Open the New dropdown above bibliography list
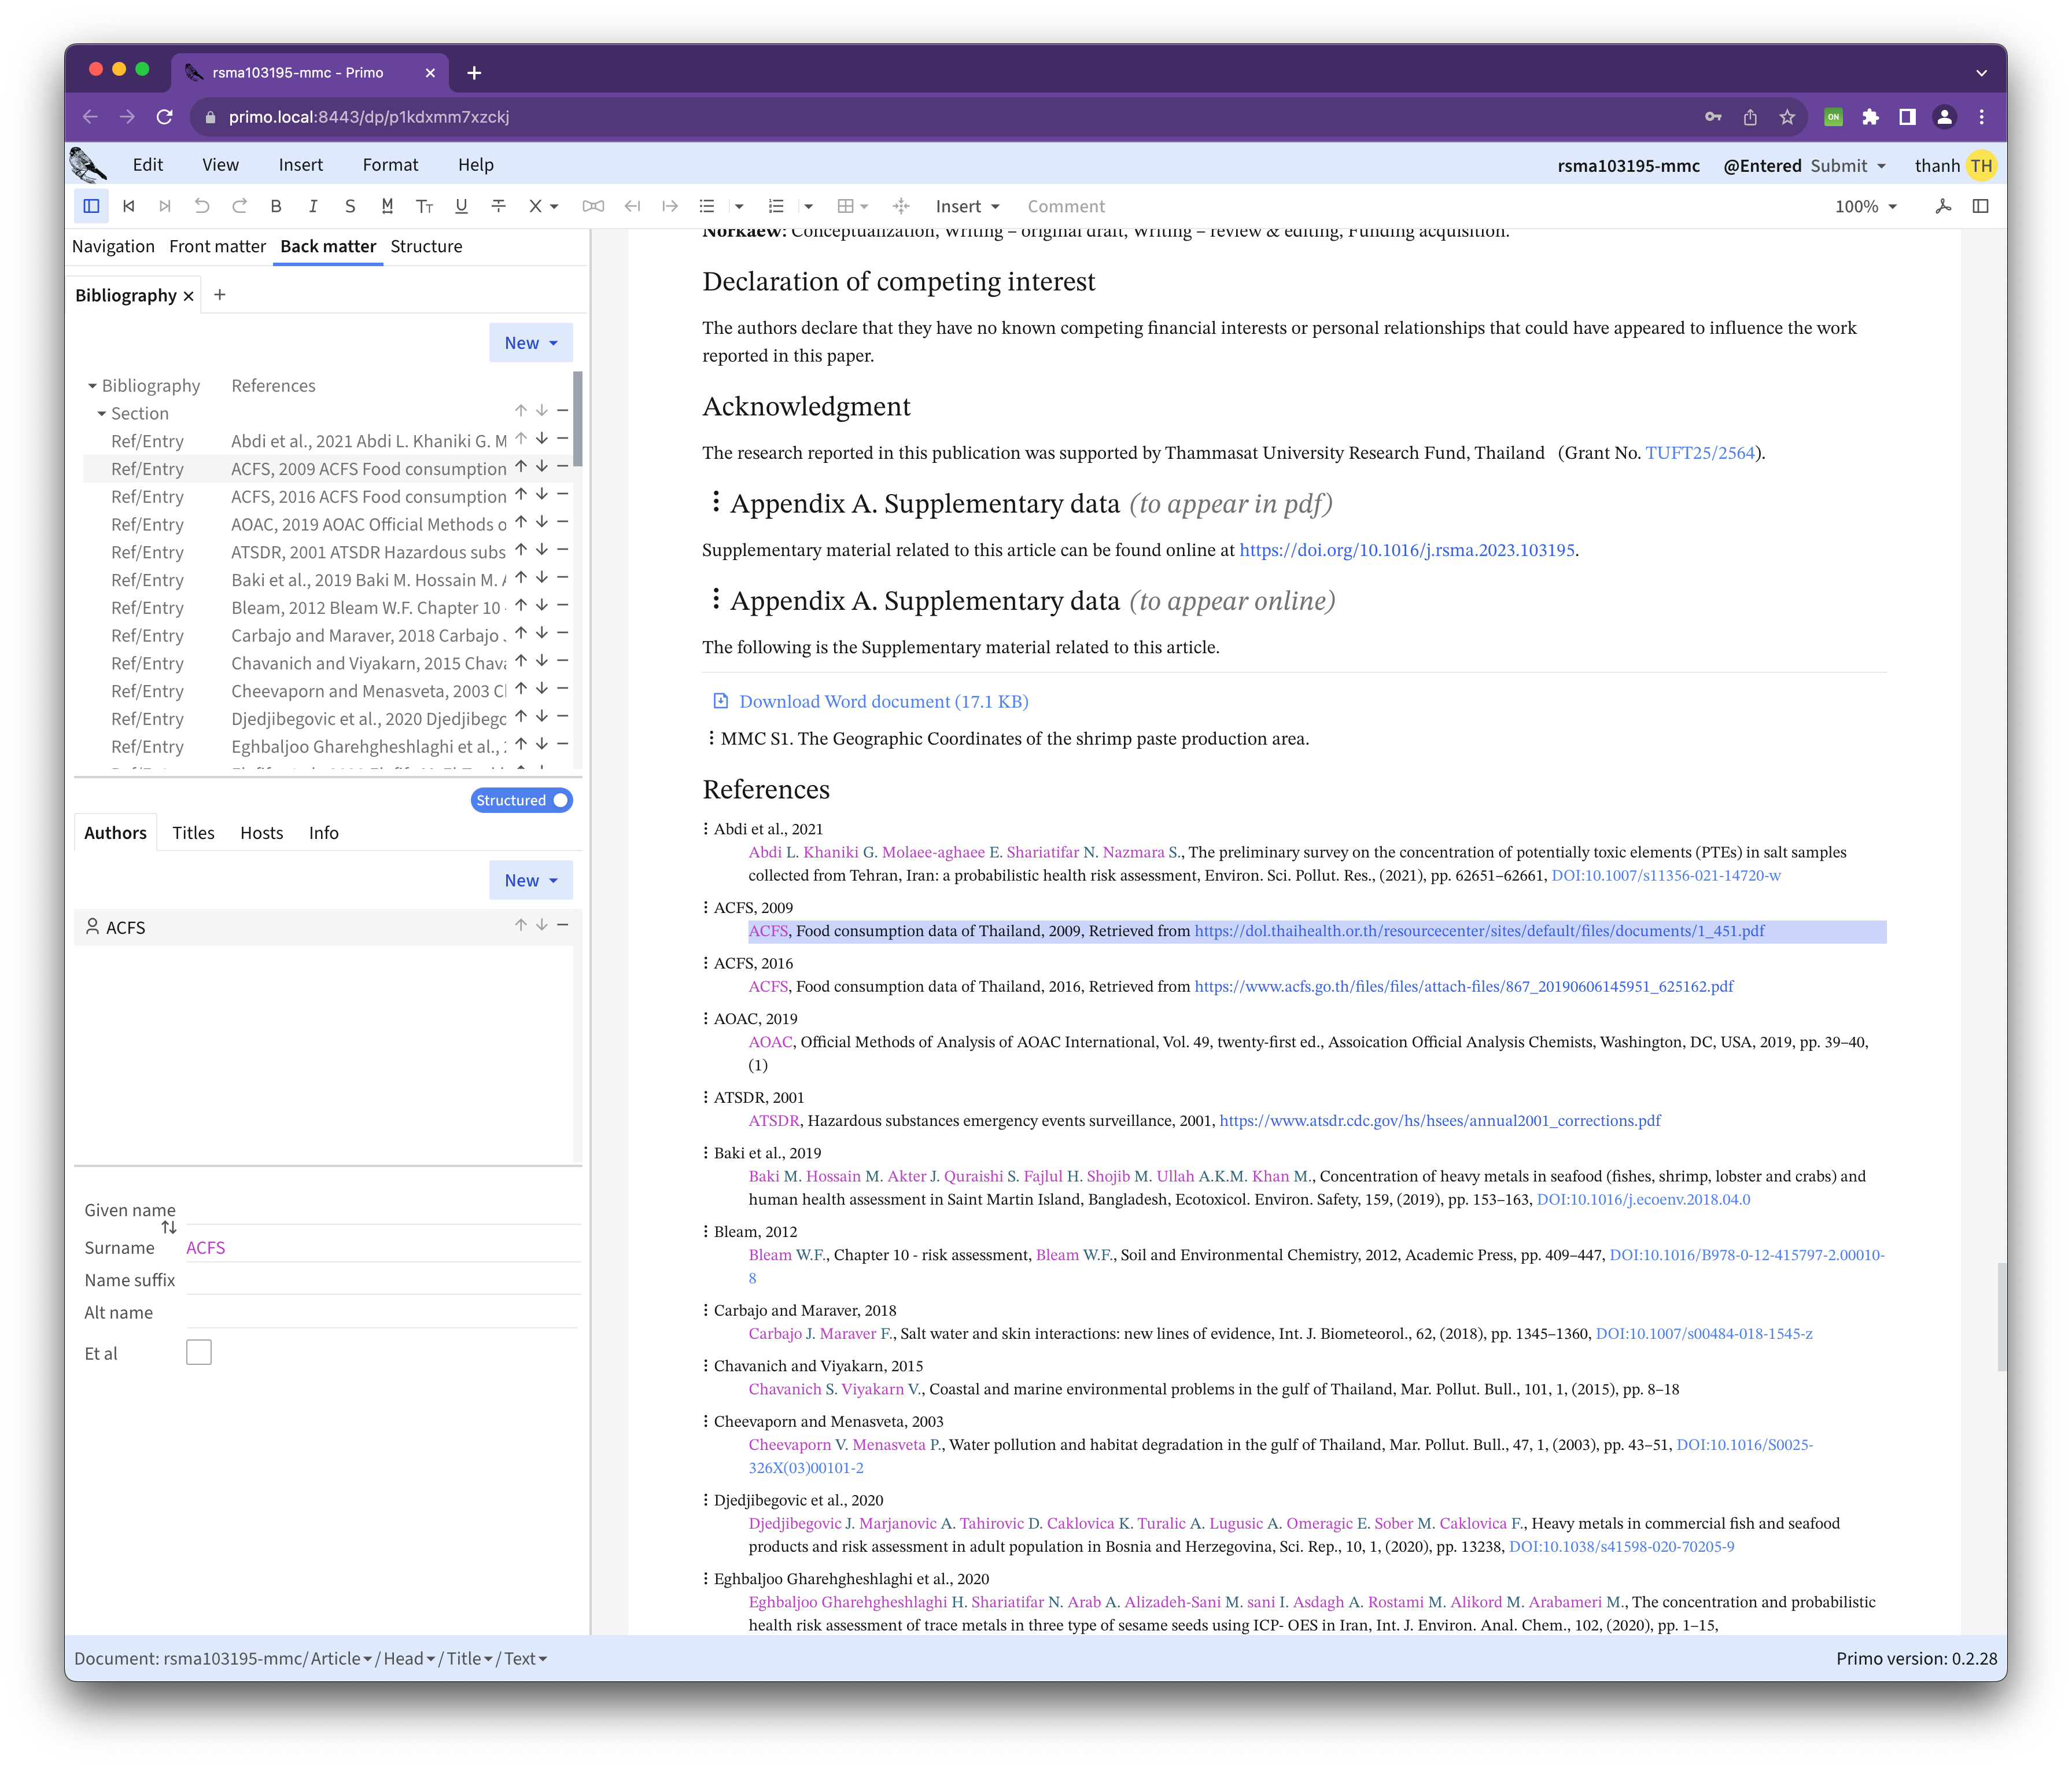 tap(530, 343)
